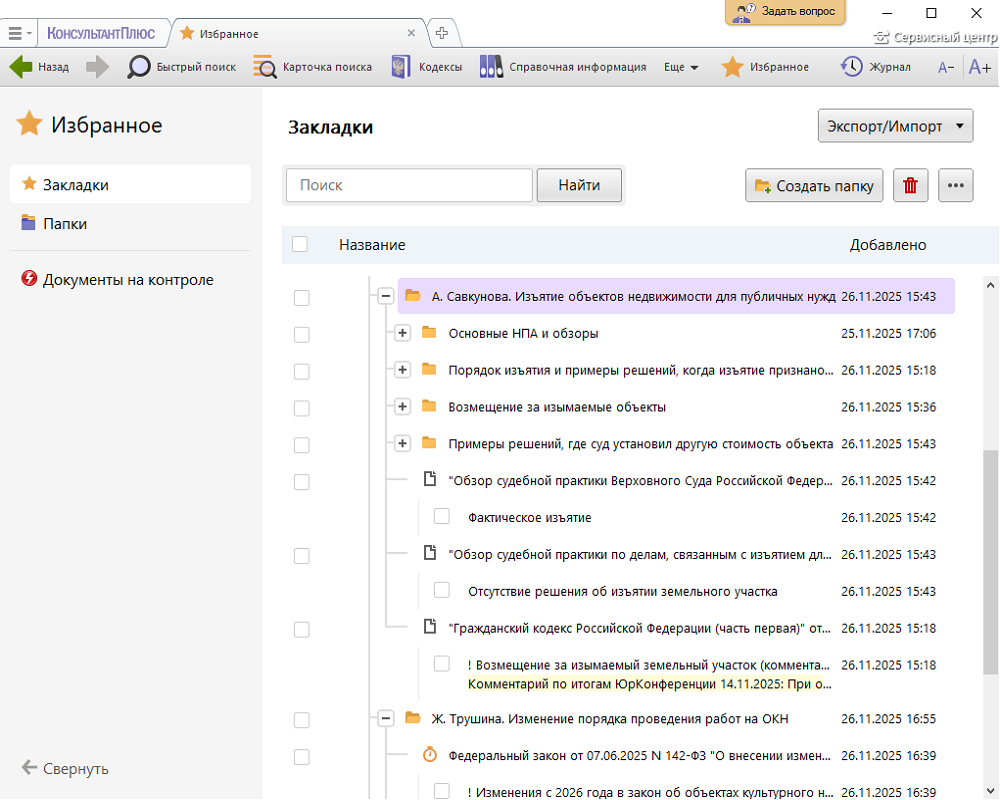1000x800 pixels.
Task: Open the 'Еще' toolbar menu
Action: pos(680,67)
